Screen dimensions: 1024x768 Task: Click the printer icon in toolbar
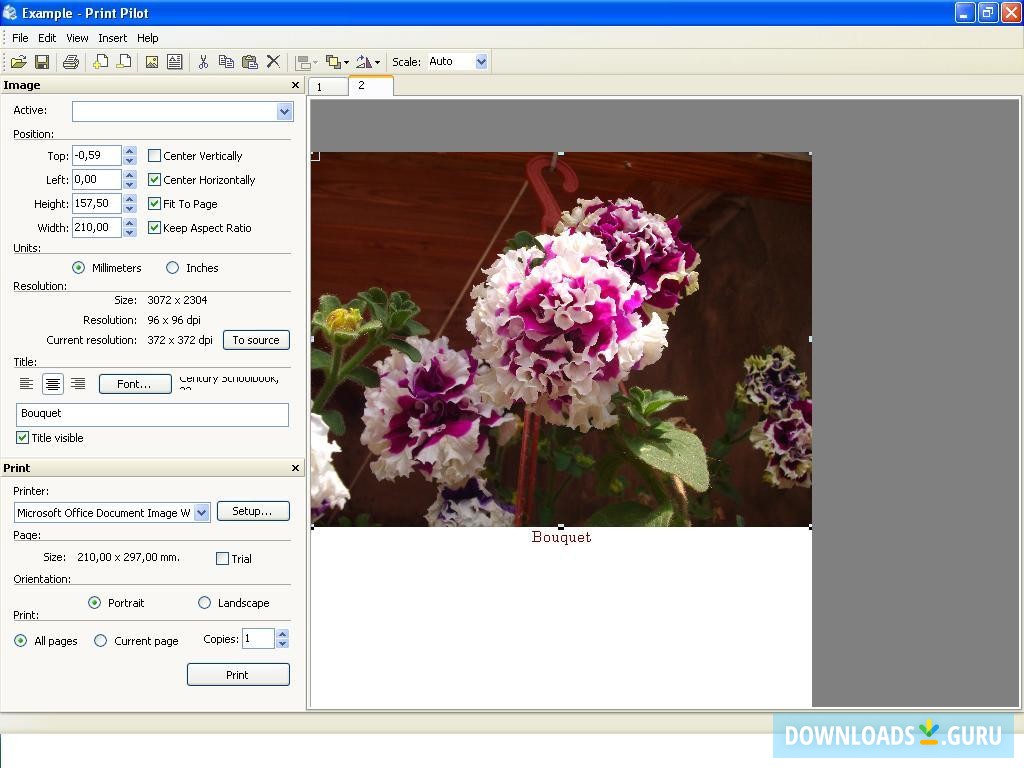tap(70, 62)
